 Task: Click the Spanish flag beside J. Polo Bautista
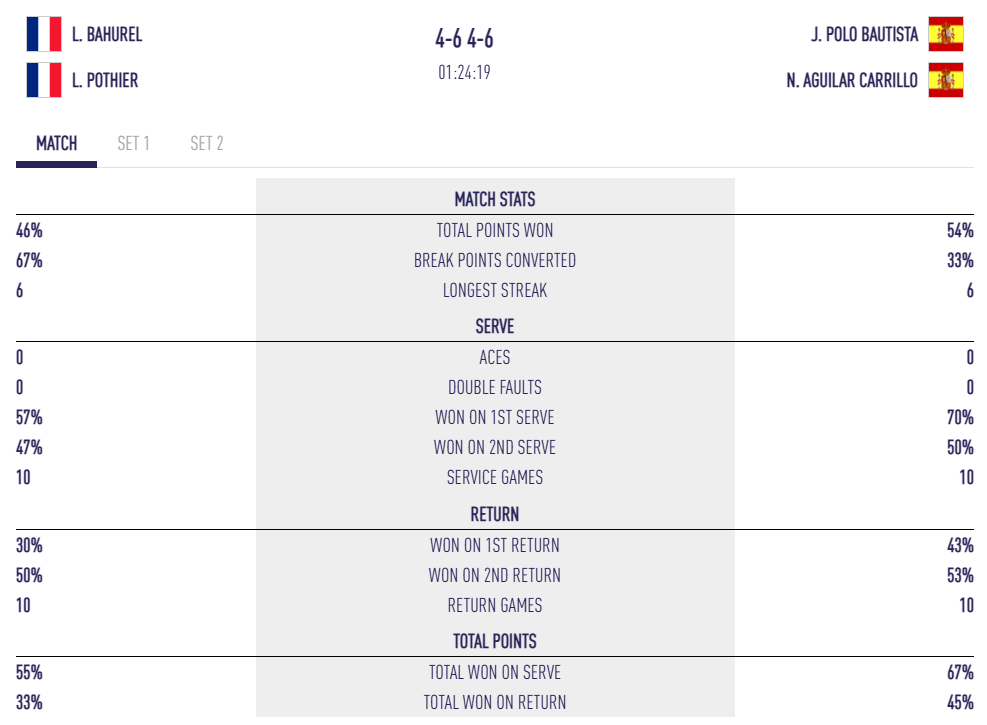[x=945, y=34]
